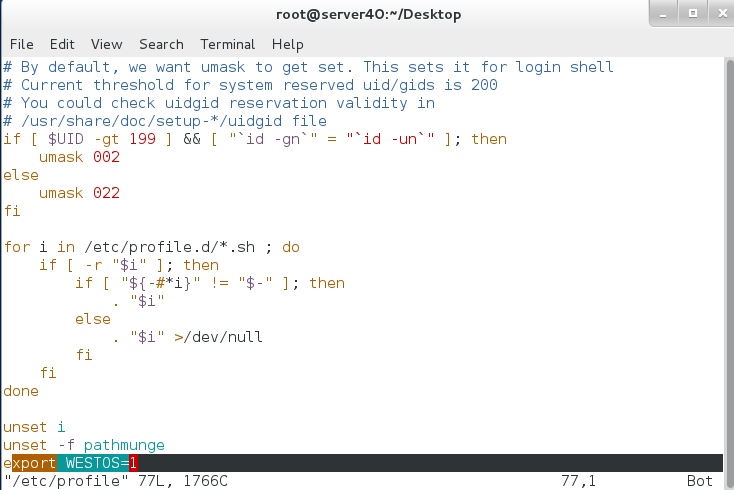
Task: Click the standalone 'else' after umask 002
Action: [21, 175]
